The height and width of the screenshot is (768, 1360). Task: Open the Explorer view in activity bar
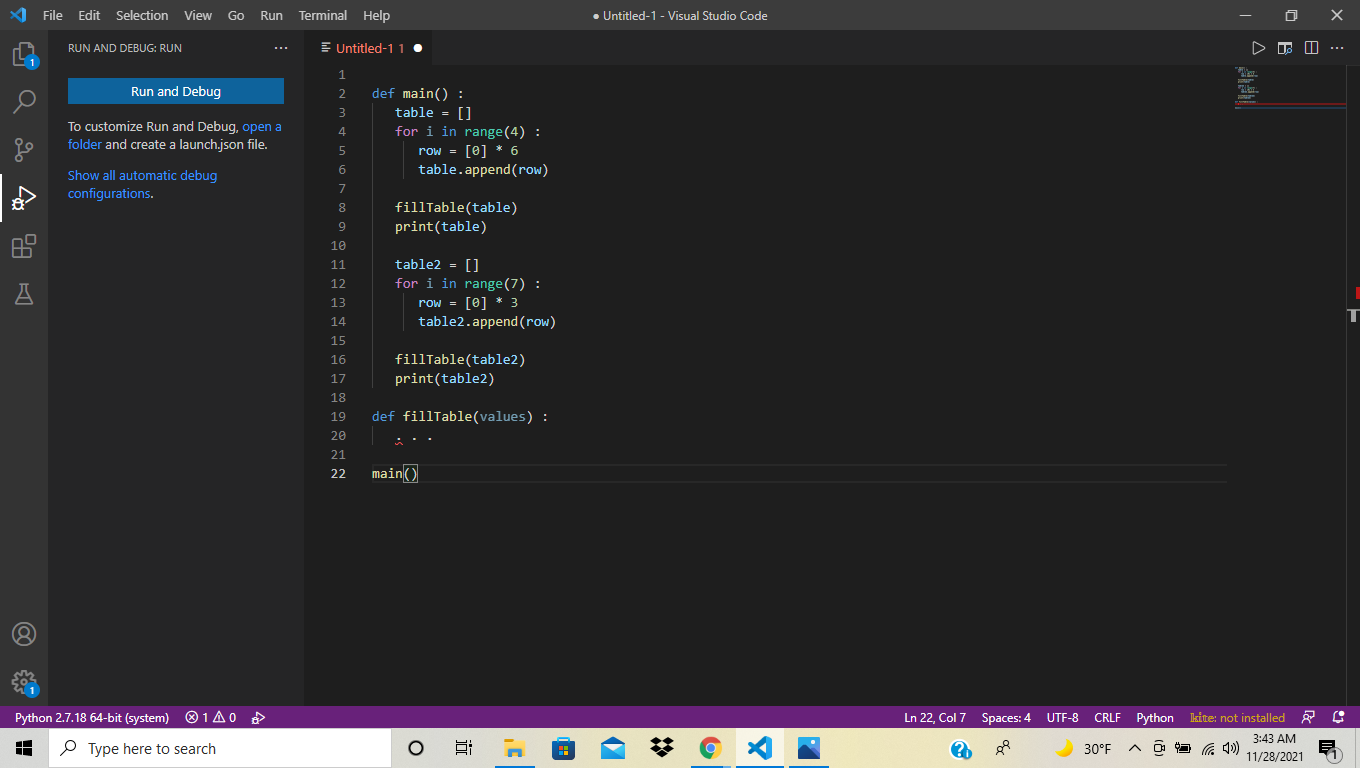24,55
